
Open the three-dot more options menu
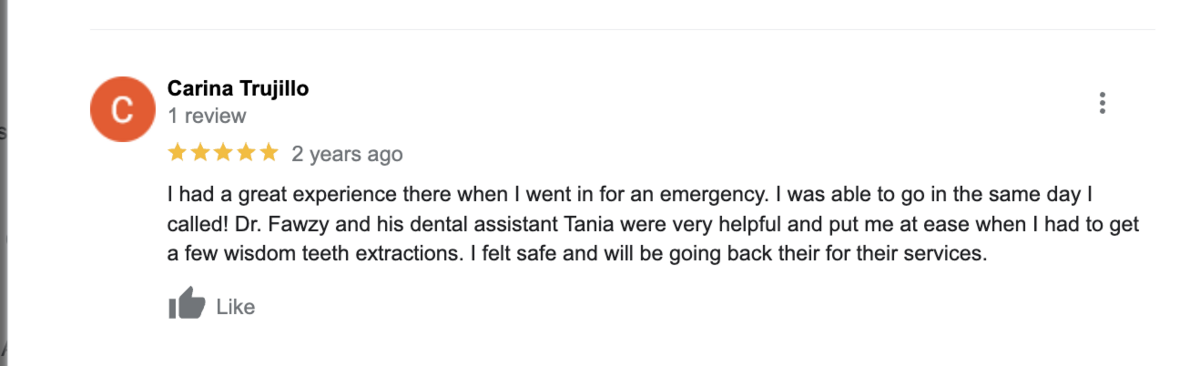click(x=1102, y=103)
